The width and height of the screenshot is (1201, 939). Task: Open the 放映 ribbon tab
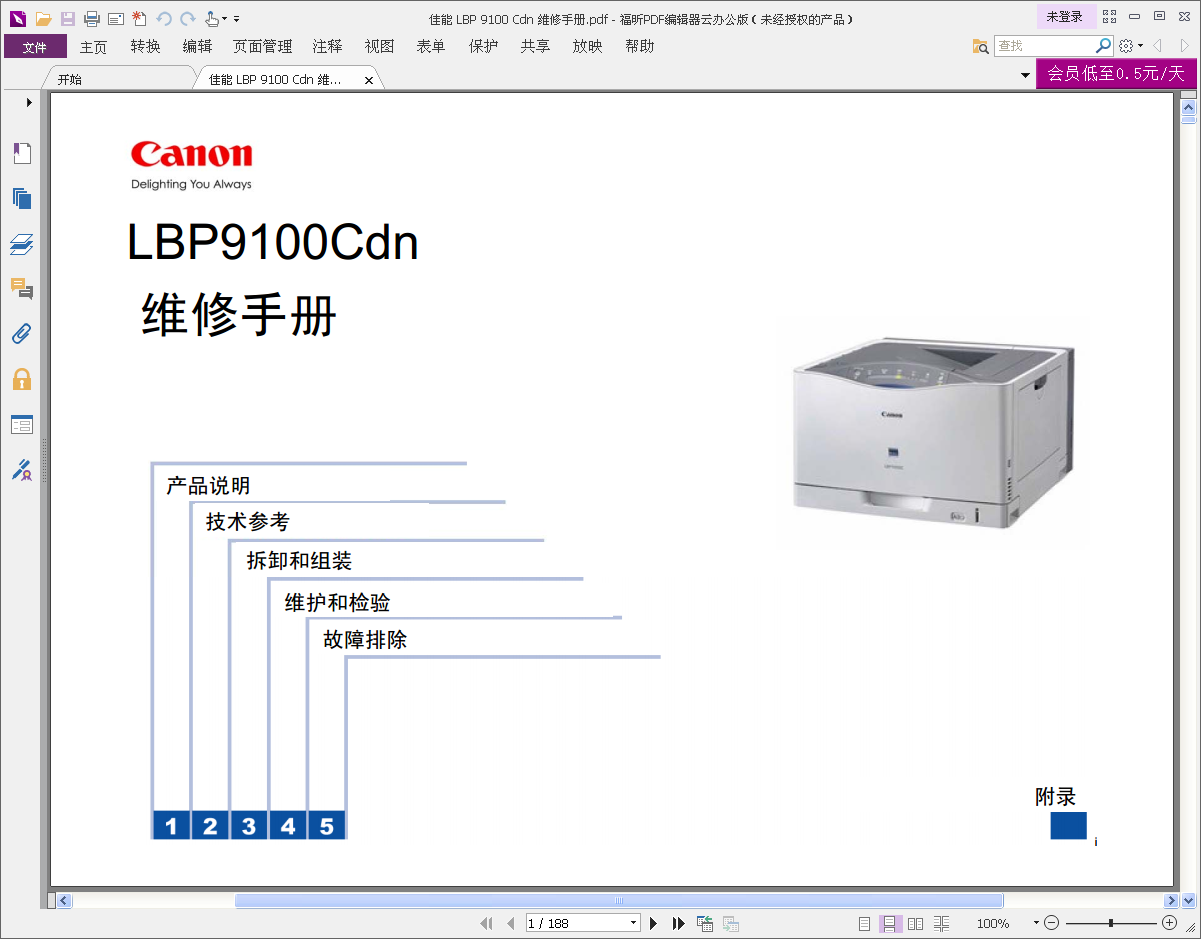click(x=587, y=46)
